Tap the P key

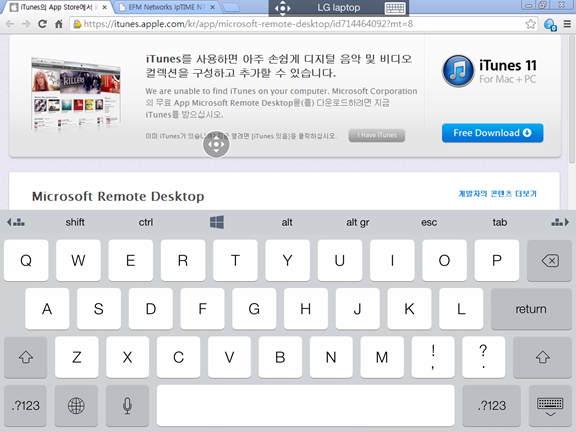(497, 260)
